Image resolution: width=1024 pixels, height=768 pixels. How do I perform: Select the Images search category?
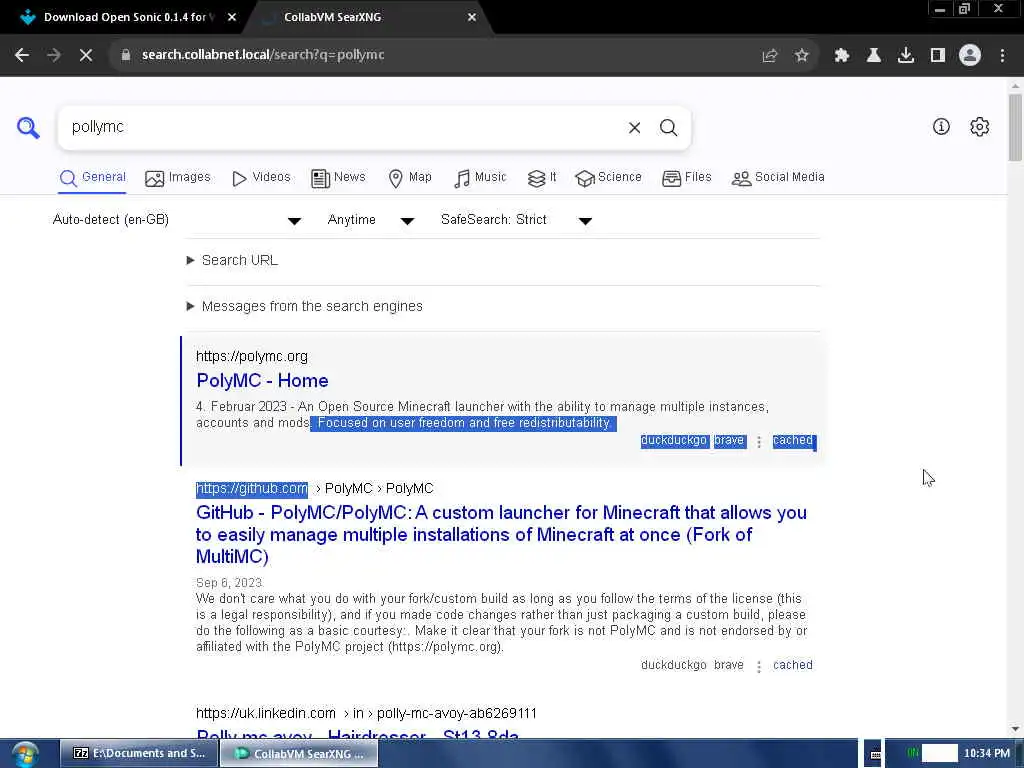click(x=178, y=178)
